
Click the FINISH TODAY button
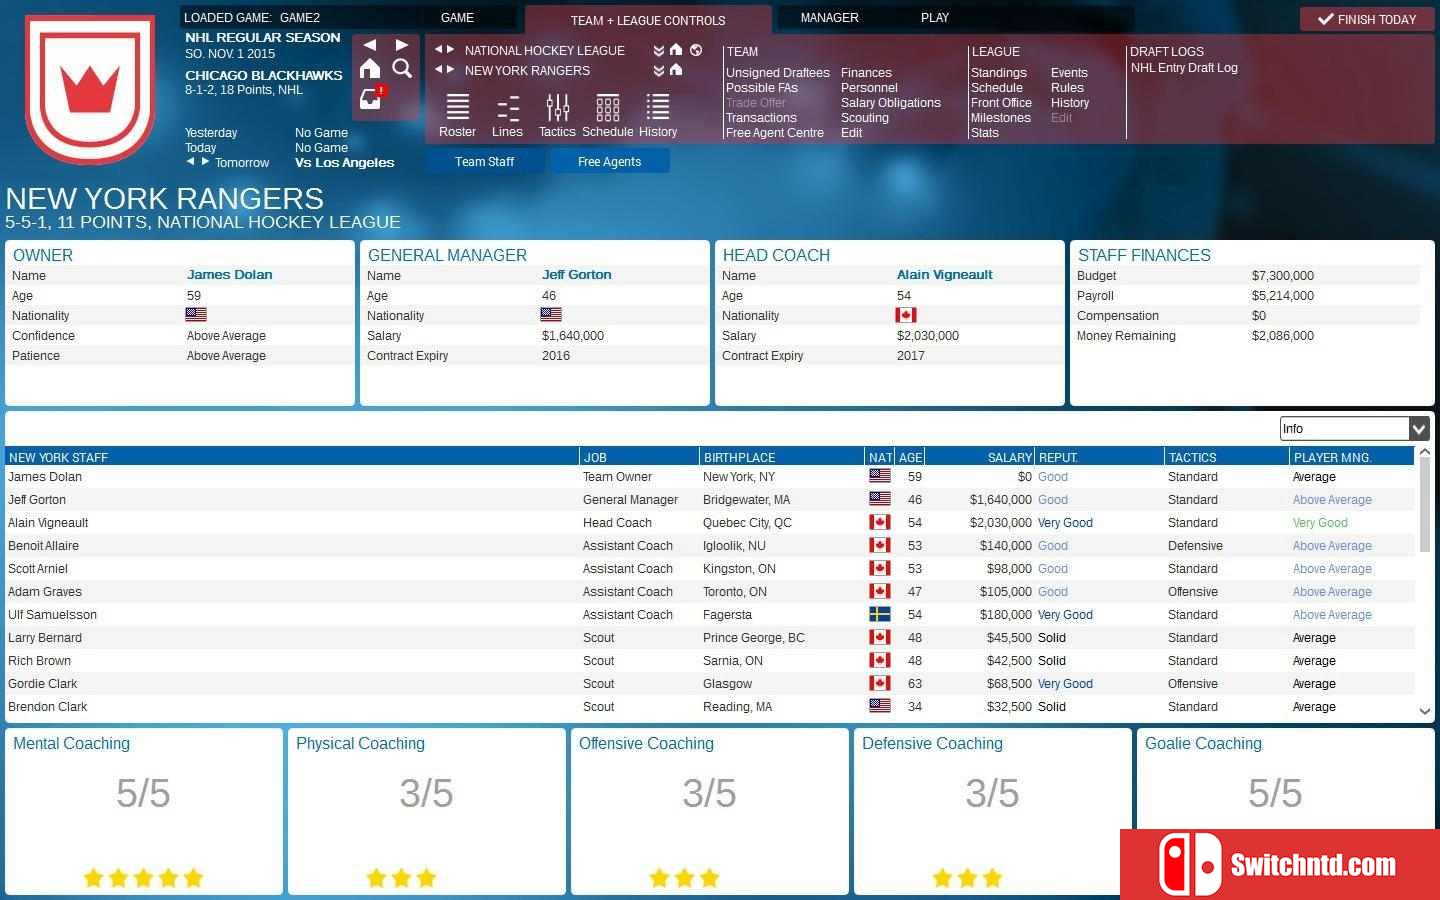click(x=1367, y=19)
